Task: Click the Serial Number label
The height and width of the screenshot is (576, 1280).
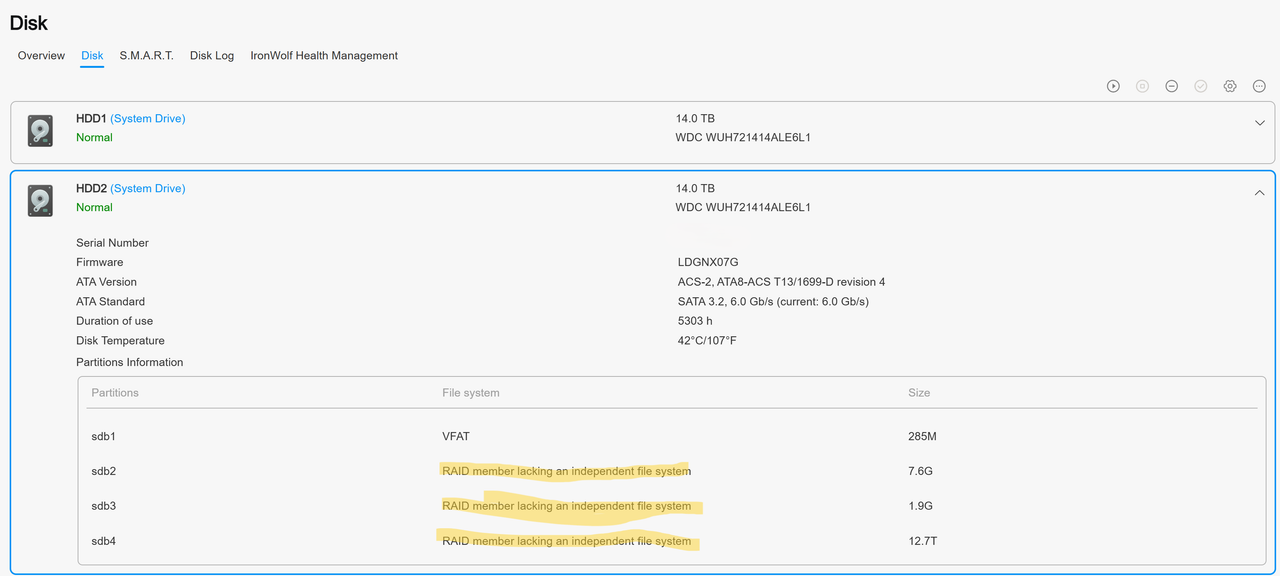Action: 112,243
